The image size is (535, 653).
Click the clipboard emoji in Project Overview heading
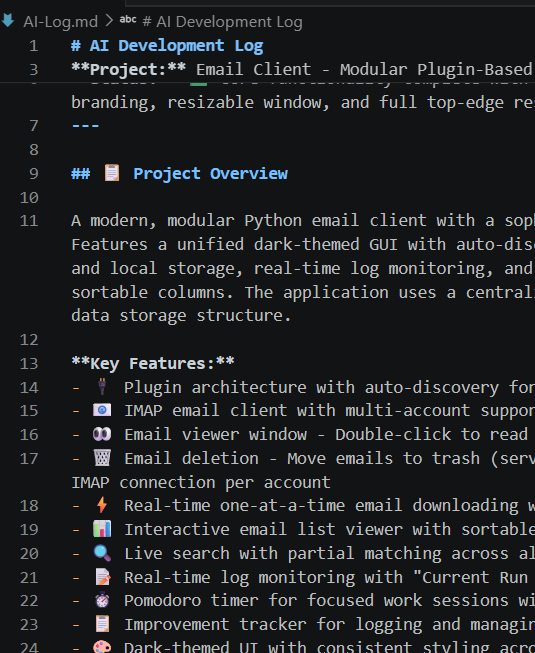[112, 173]
